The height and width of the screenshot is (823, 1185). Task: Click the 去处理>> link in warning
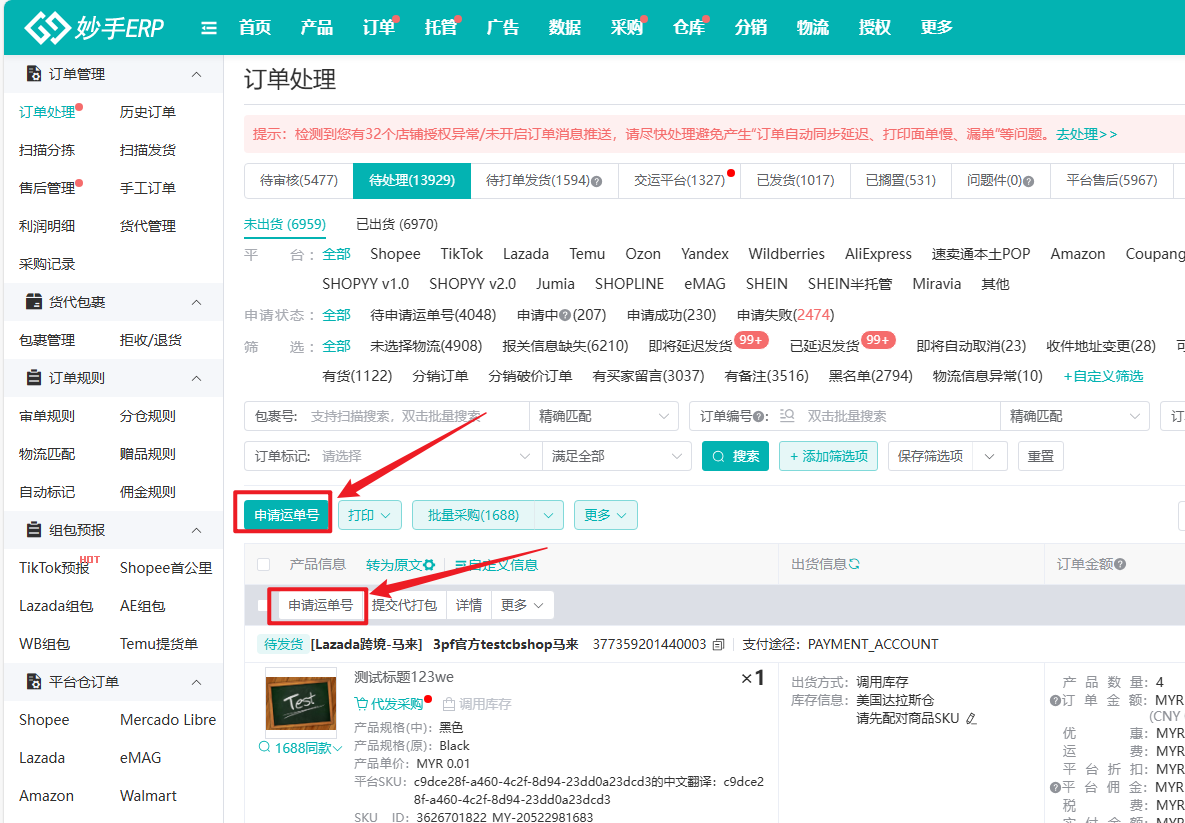click(x=1086, y=135)
